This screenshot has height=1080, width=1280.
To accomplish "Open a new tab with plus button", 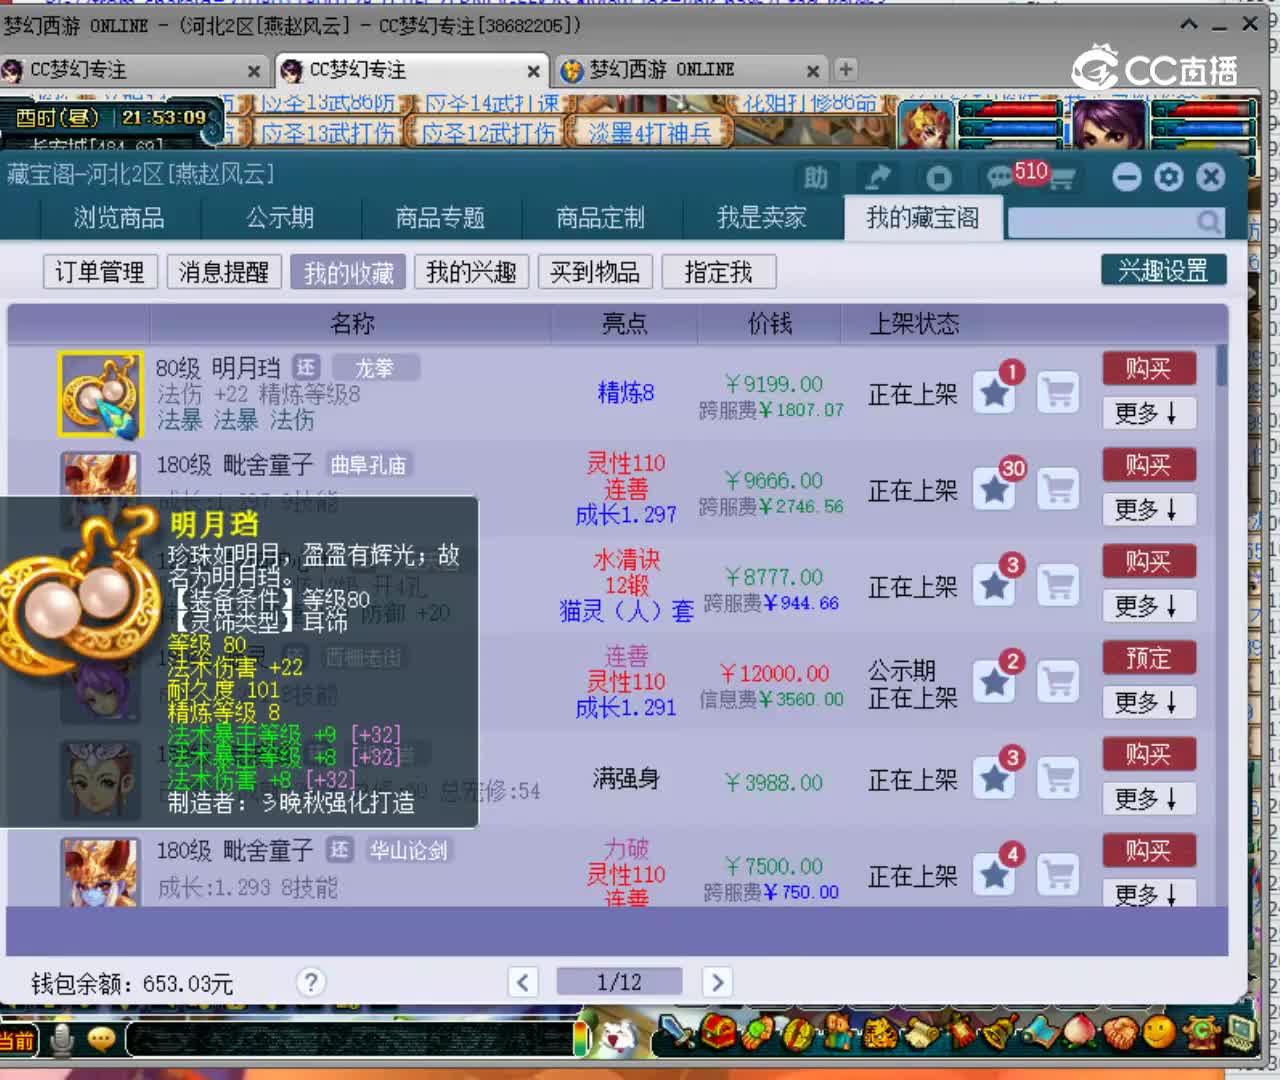I will coord(846,69).
